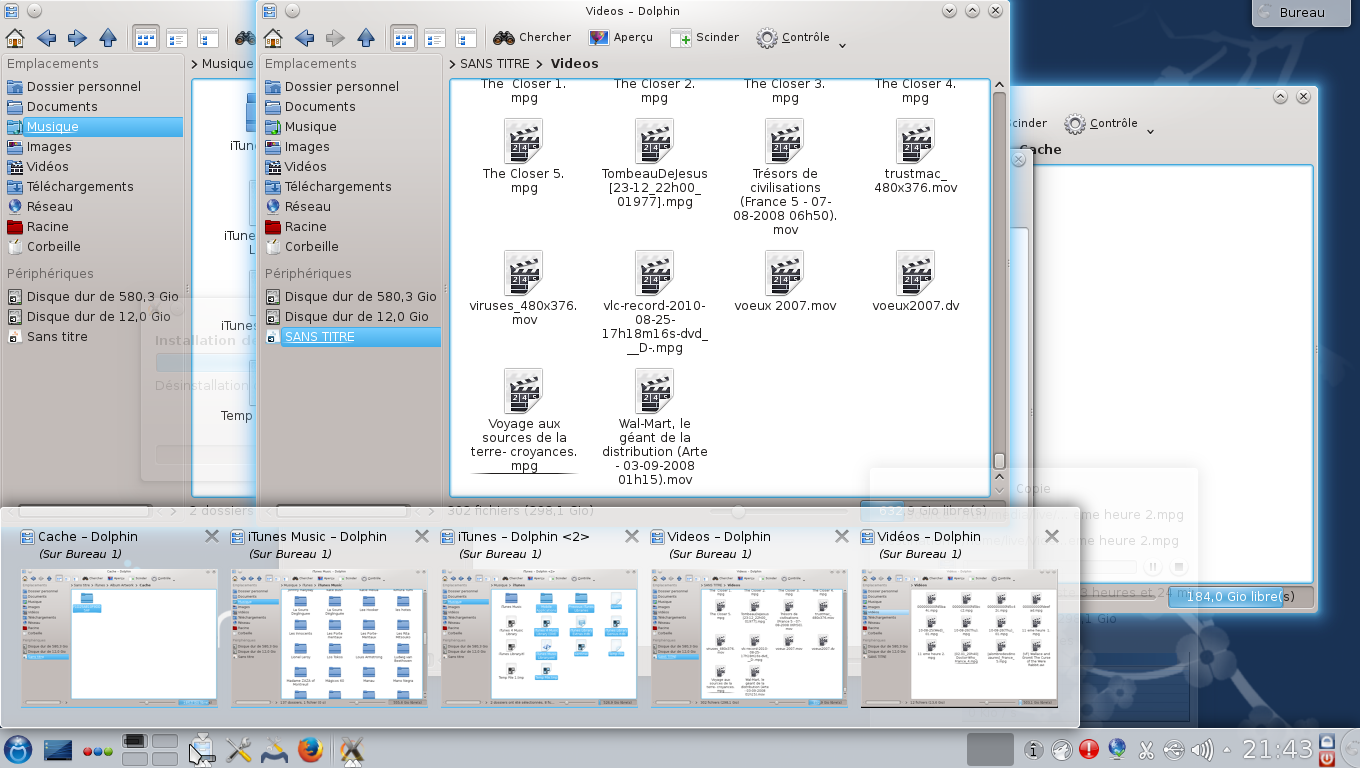
Task: Go up a level in left Musique window
Action: point(108,38)
